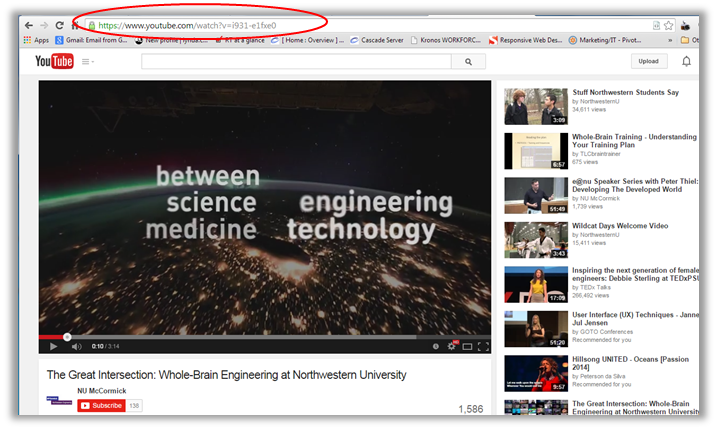Mute the video with the speaker icon
The height and width of the screenshot is (430, 717).
[x=76, y=346]
